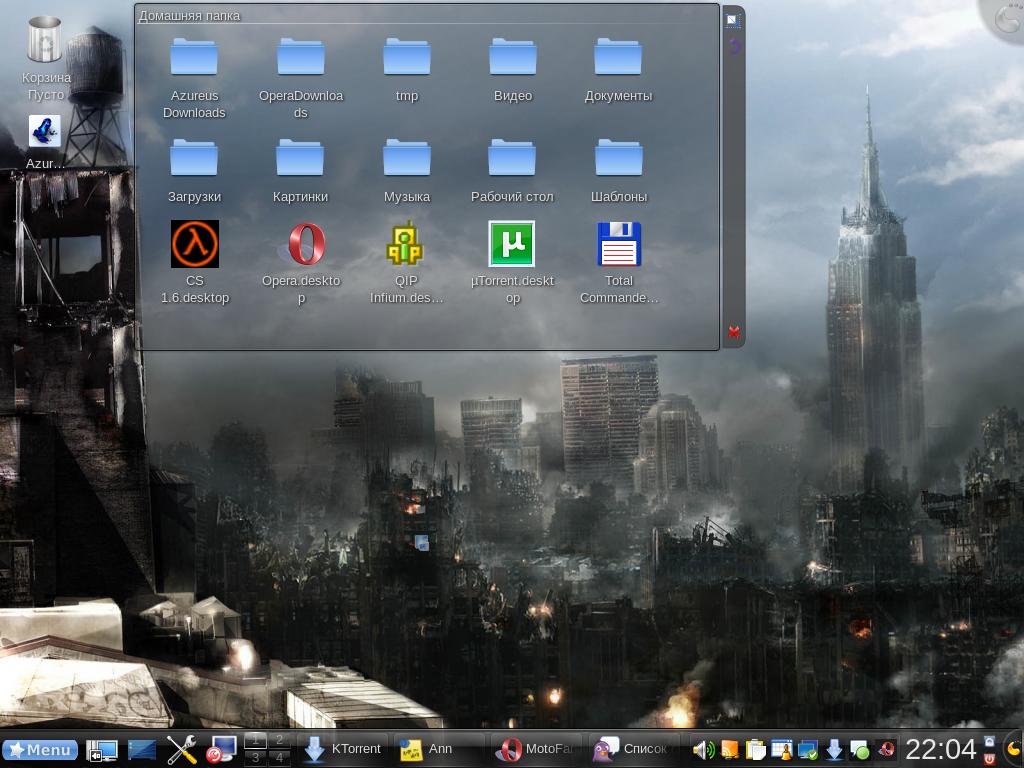The width and height of the screenshot is (1024, 768).
Task: Open the orange RSS feed tray icon
Action: 729,750
